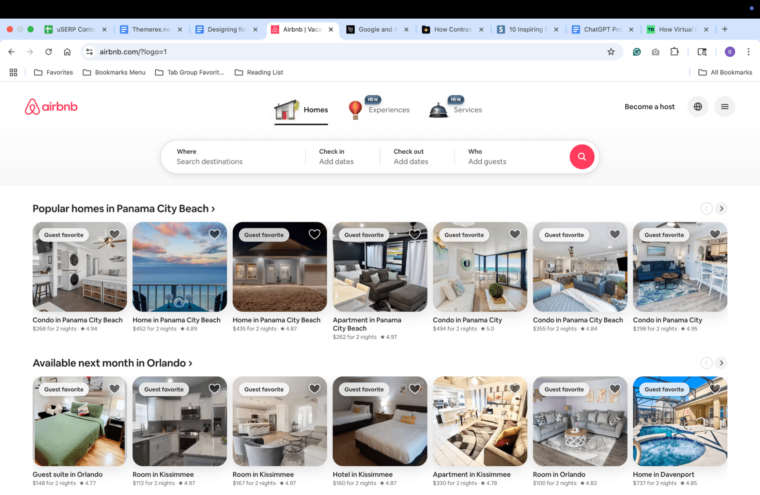Viewport: 760px width, 495px height.
Task: Bookmark this page with the star
Action: click(611, 51)
